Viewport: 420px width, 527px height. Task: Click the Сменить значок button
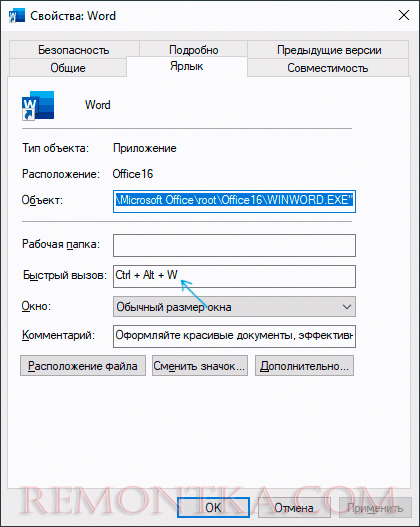tap(200, 365)
